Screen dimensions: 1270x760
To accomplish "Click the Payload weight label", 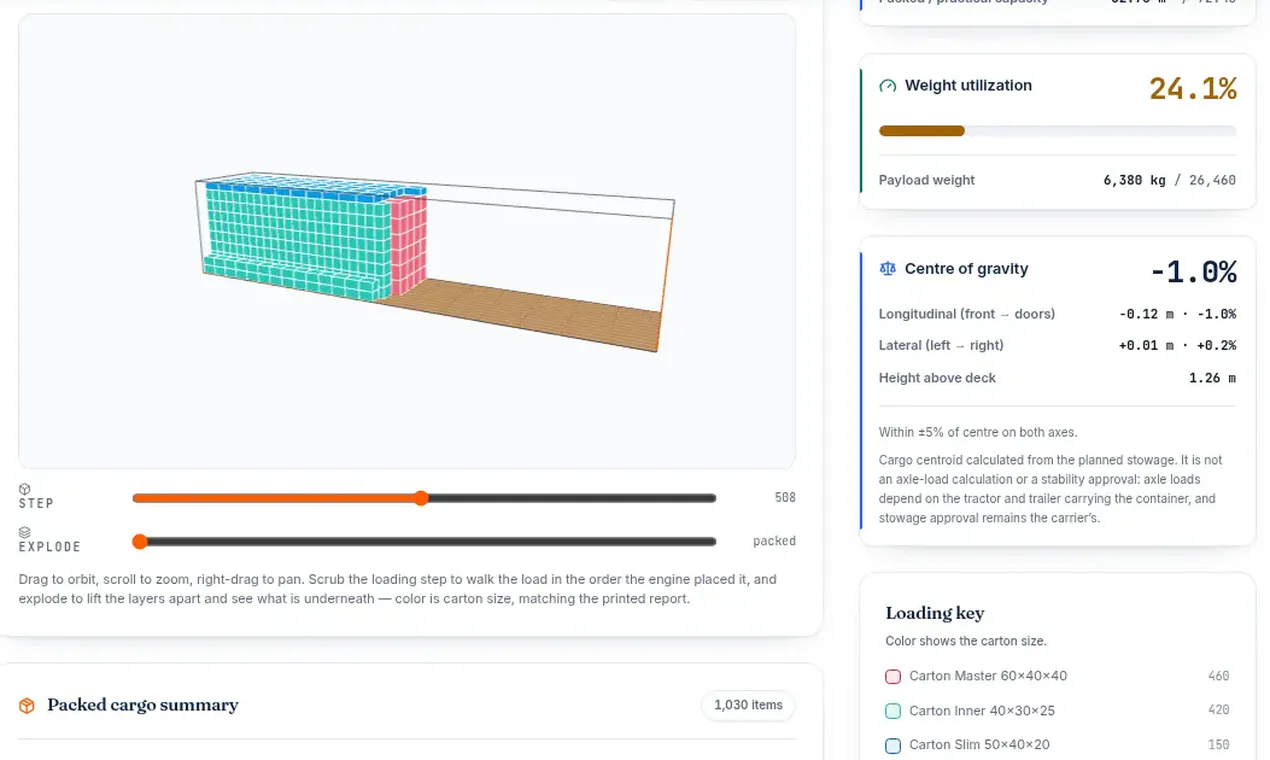I will pyautogui.click(x=927, y=181).
